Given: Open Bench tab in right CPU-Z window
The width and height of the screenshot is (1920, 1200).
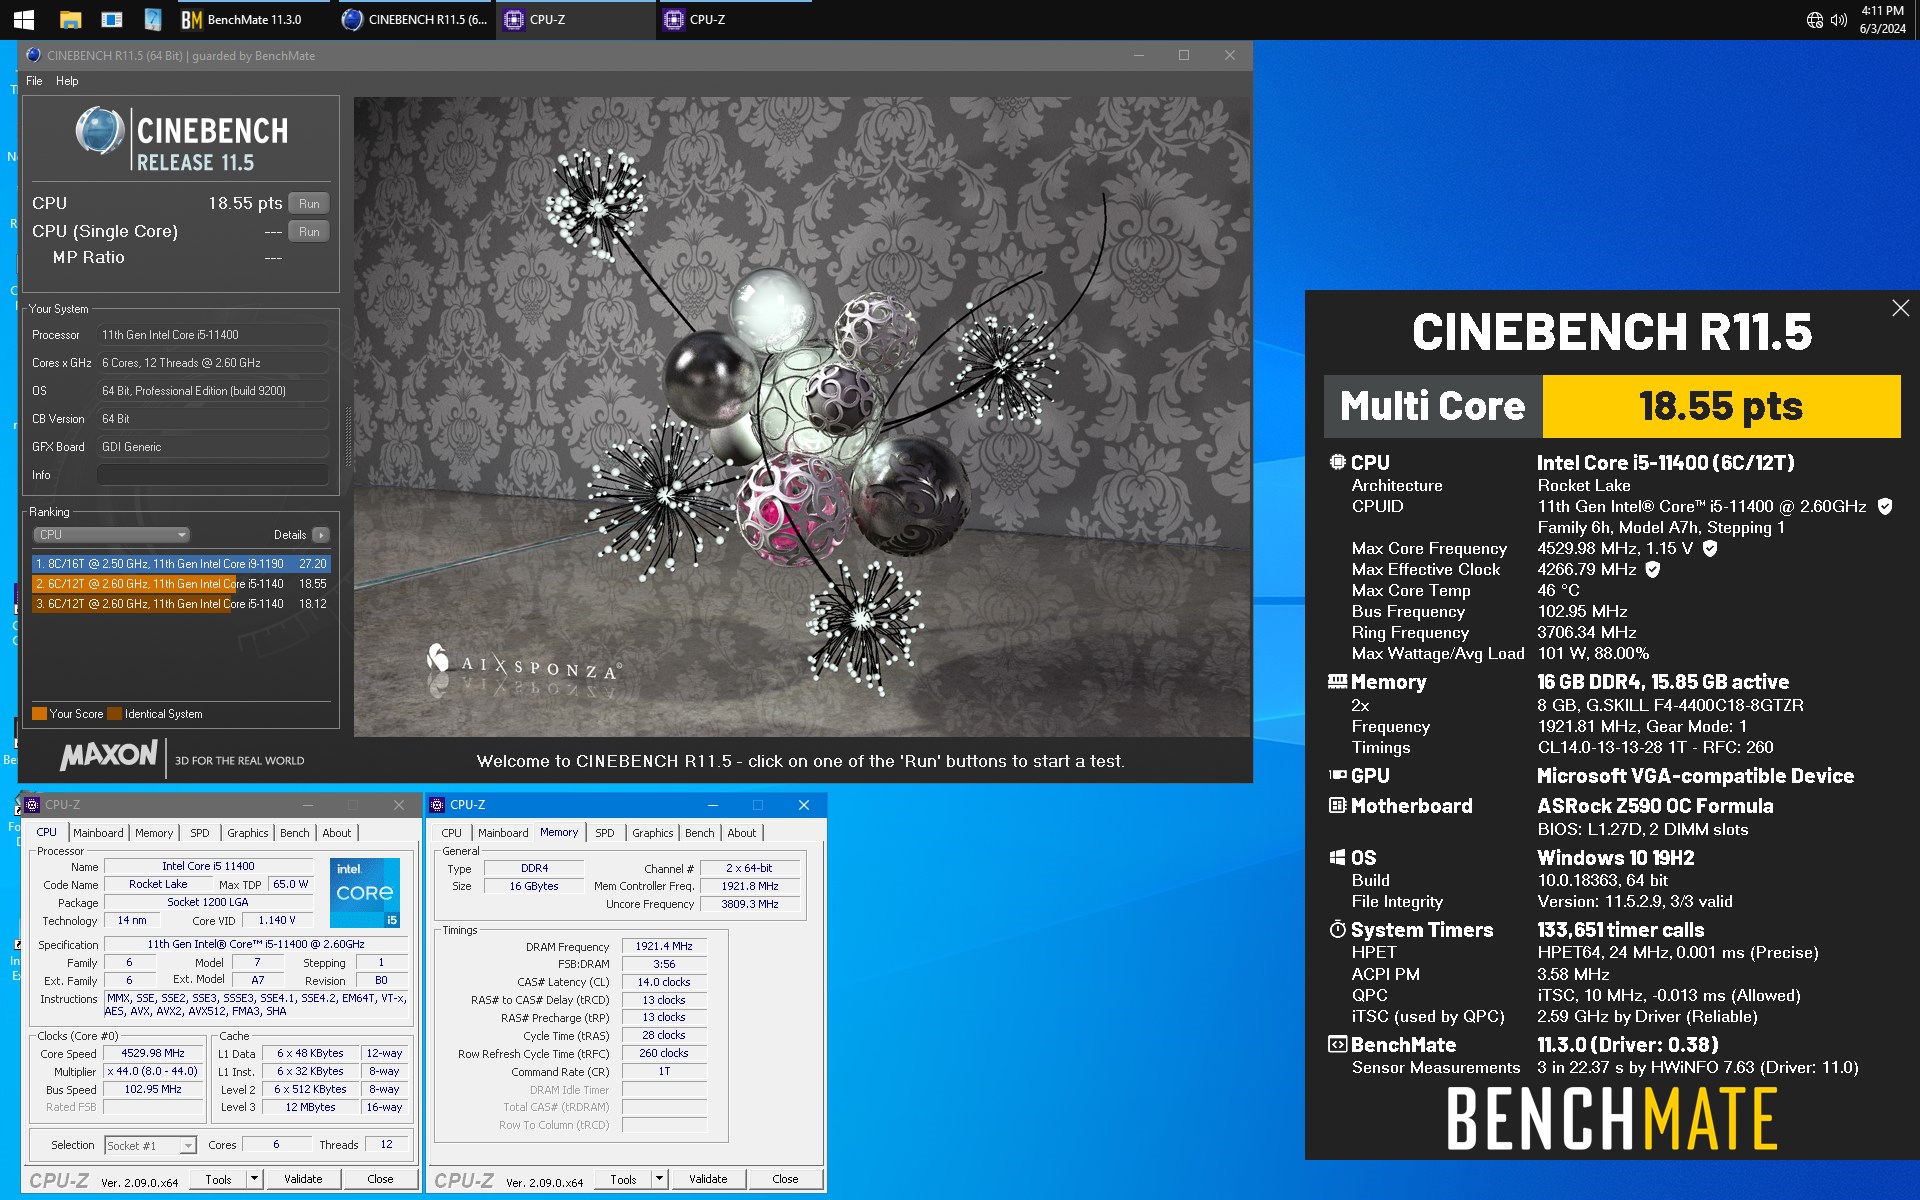Looking at the screenshot, I should [699, 833].
